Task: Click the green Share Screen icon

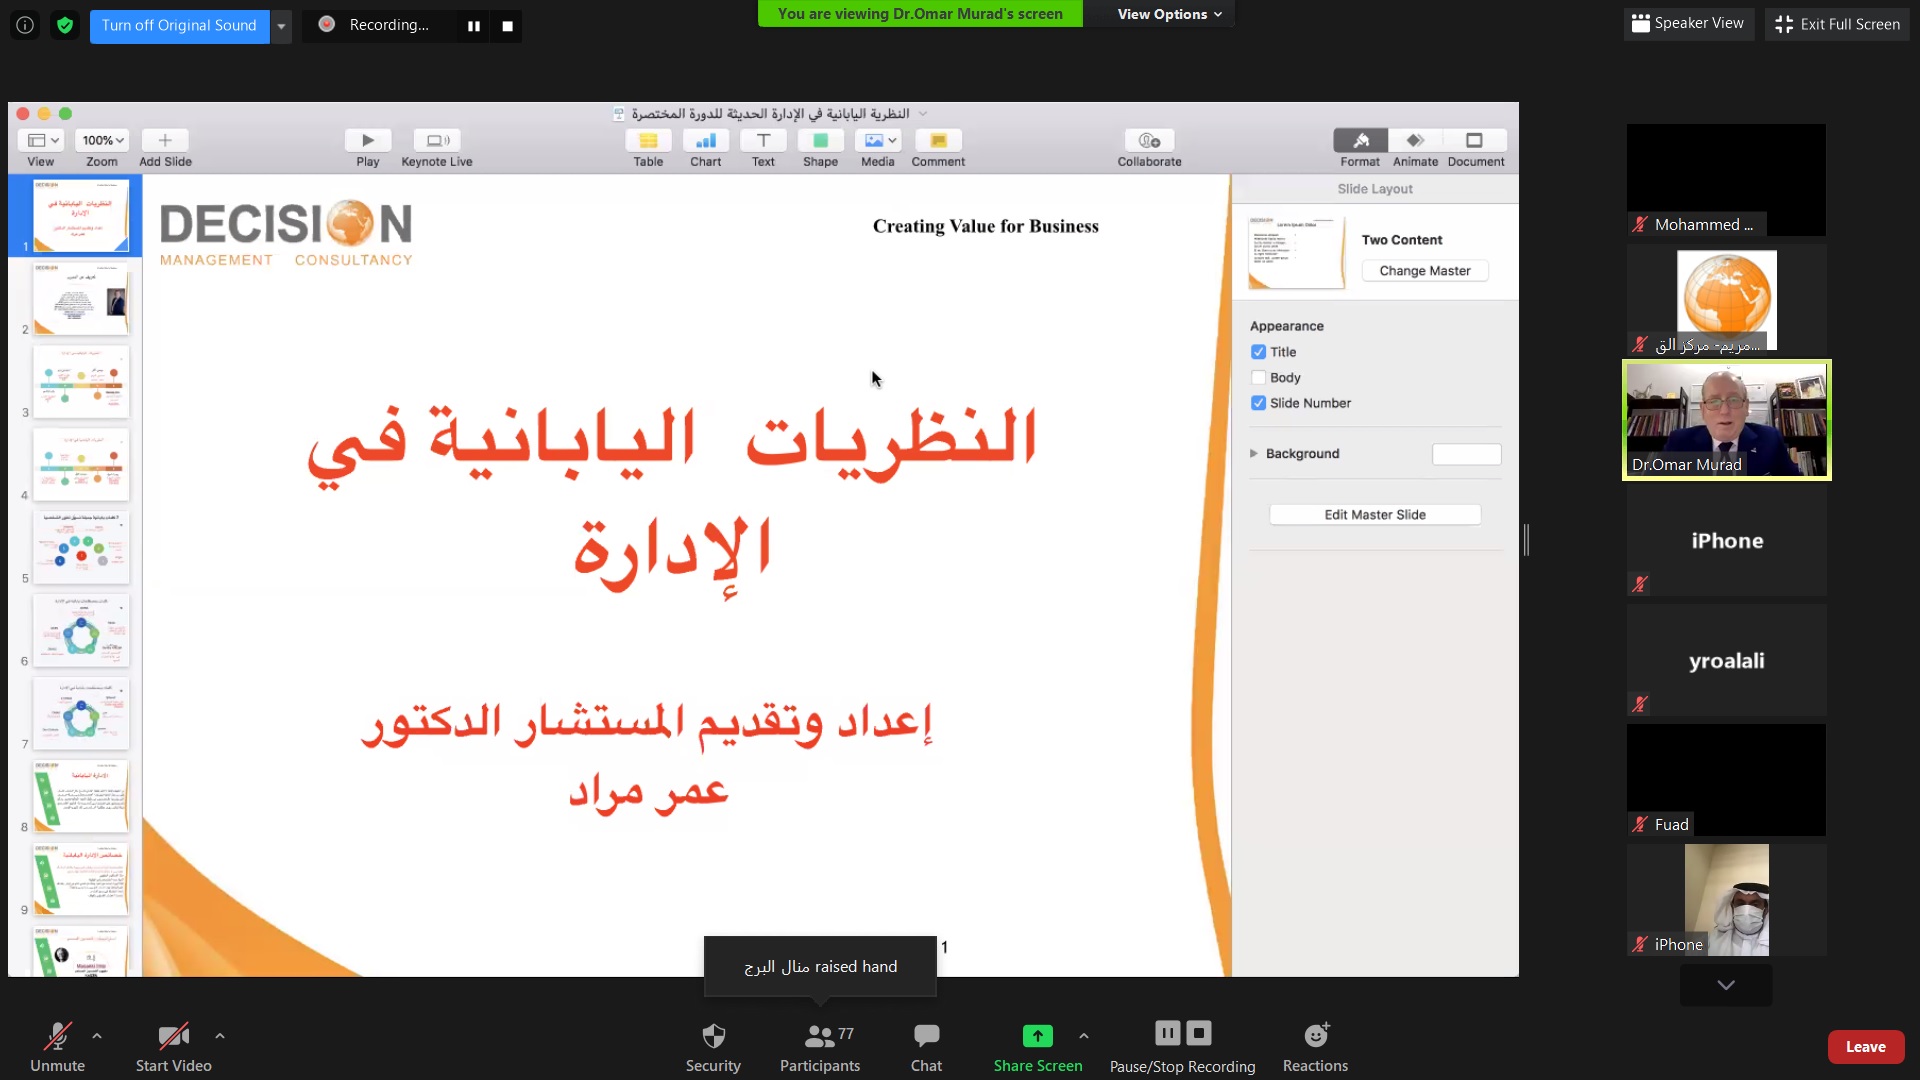Action: [x=1037, y=1036]
